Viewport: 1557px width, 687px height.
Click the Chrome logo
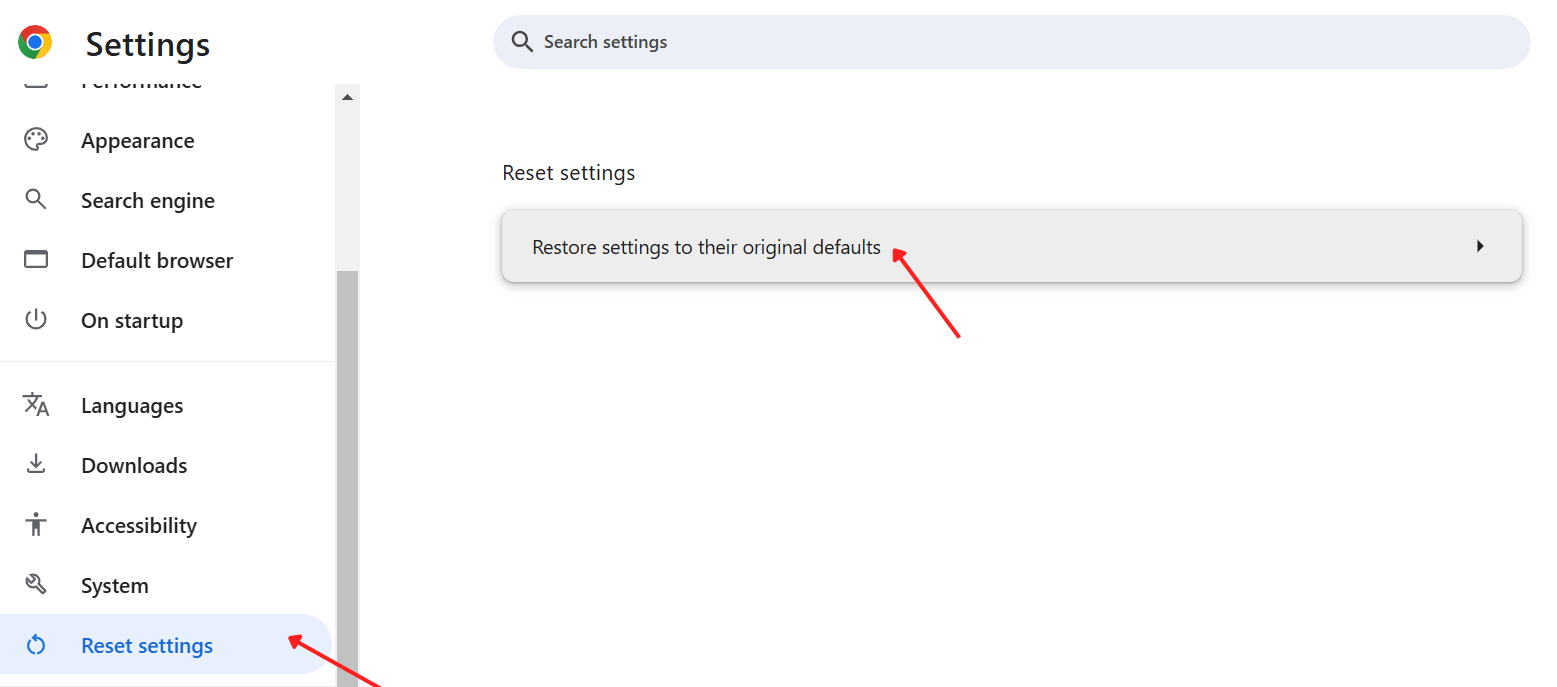(36, 42)
